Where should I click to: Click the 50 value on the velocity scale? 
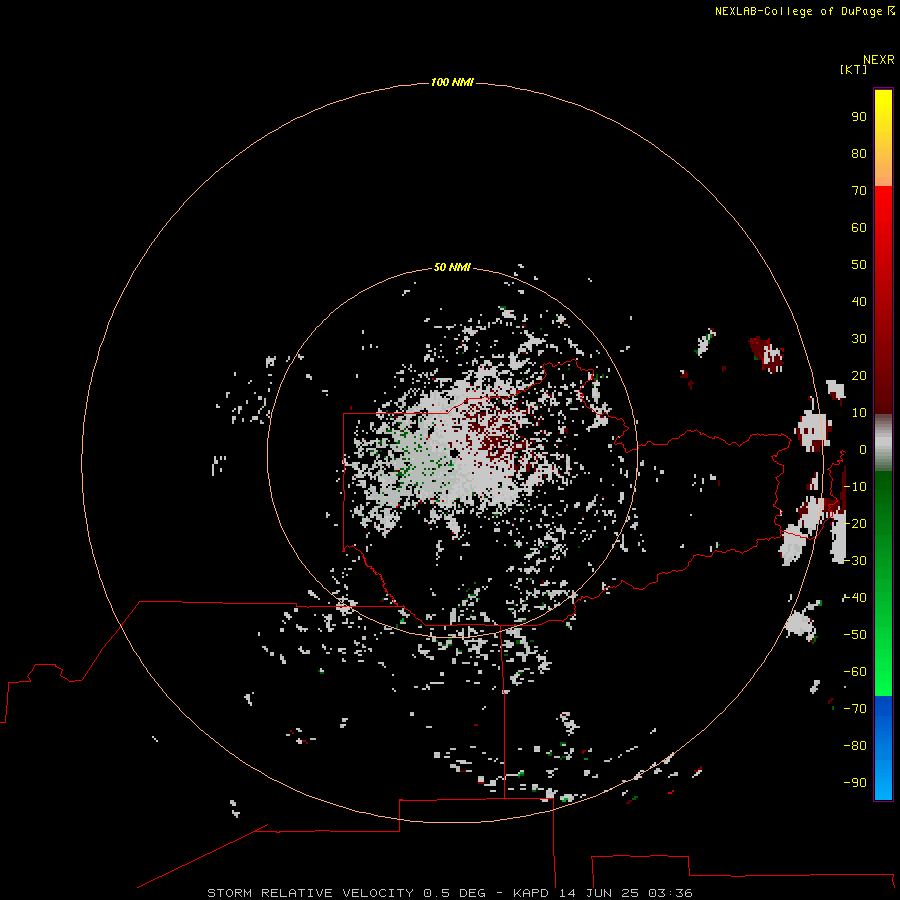859,265
